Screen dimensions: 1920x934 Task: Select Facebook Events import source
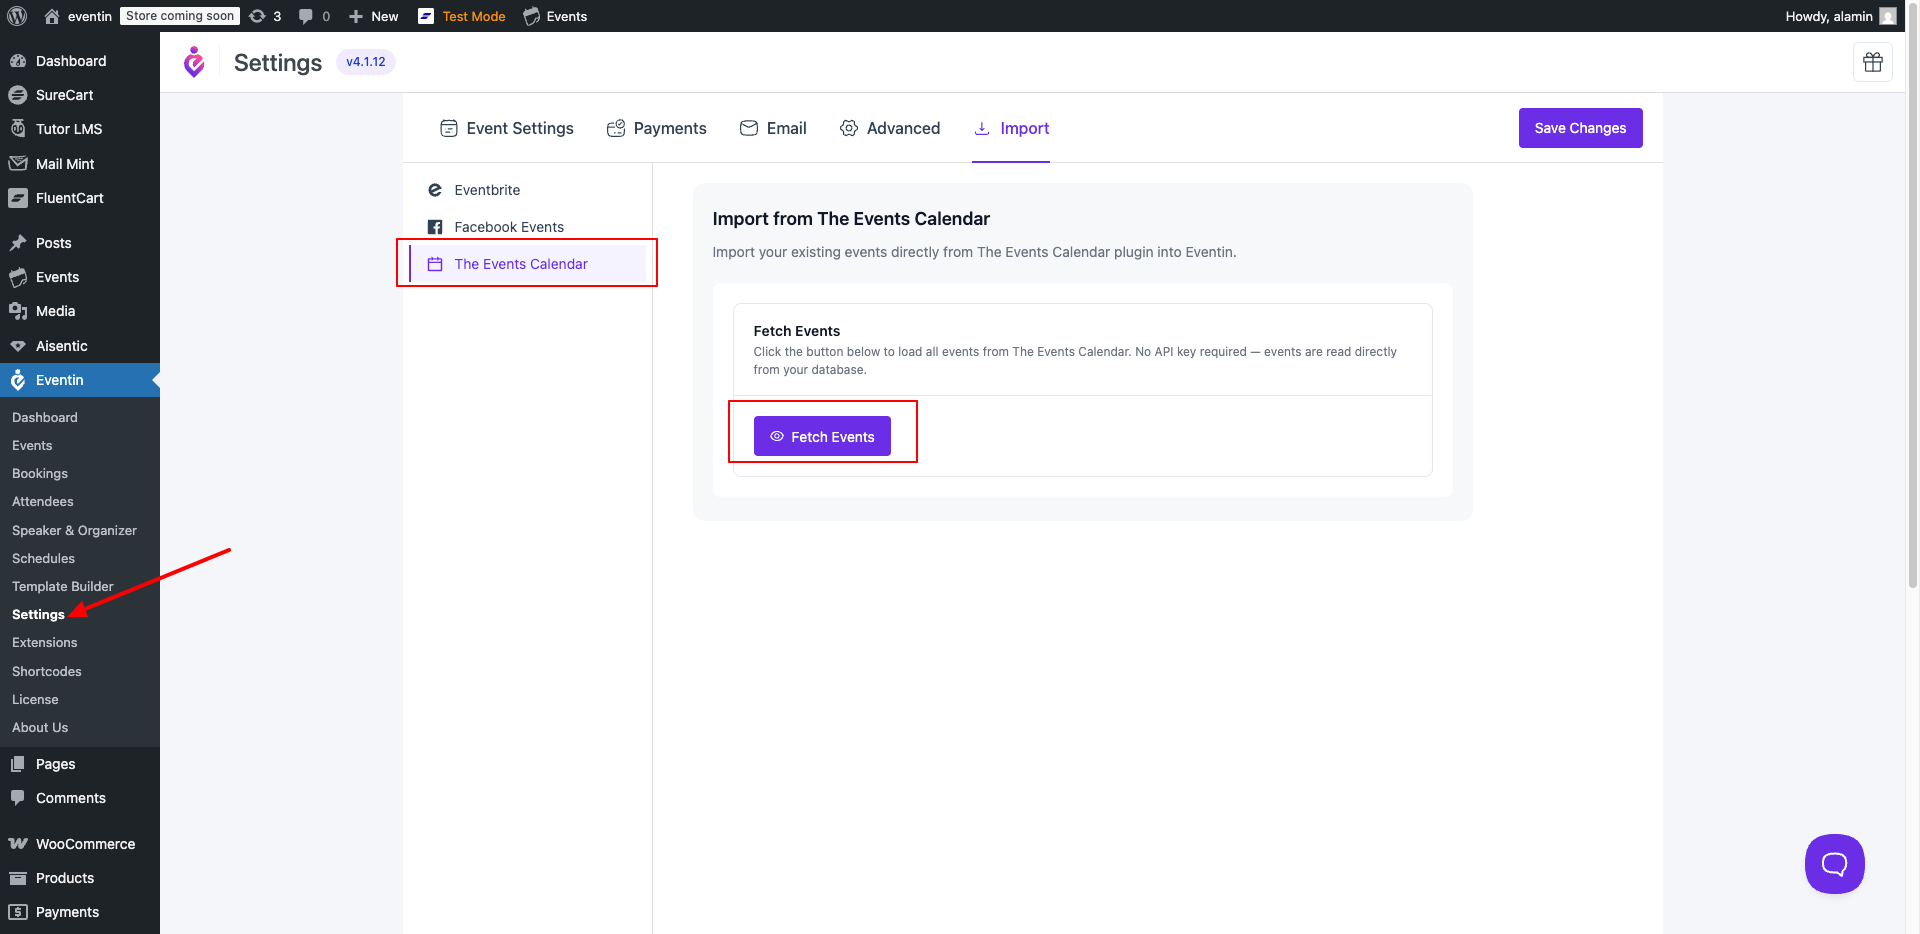point(527,227)
